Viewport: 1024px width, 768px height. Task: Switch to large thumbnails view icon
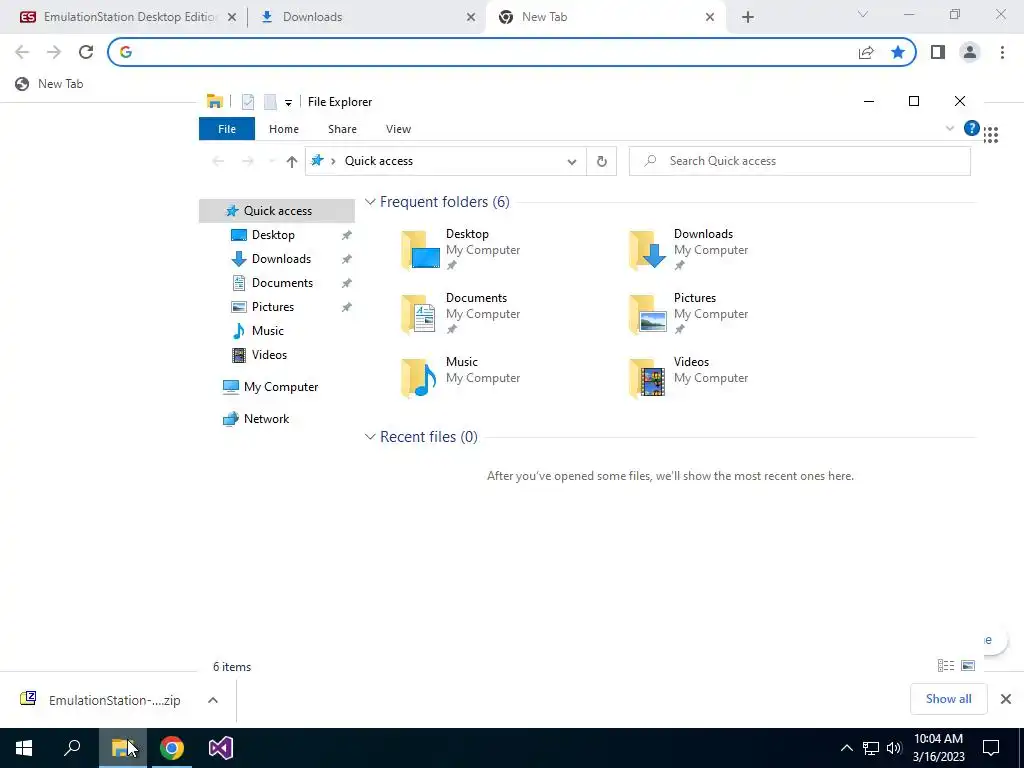[x=968, y=665]
